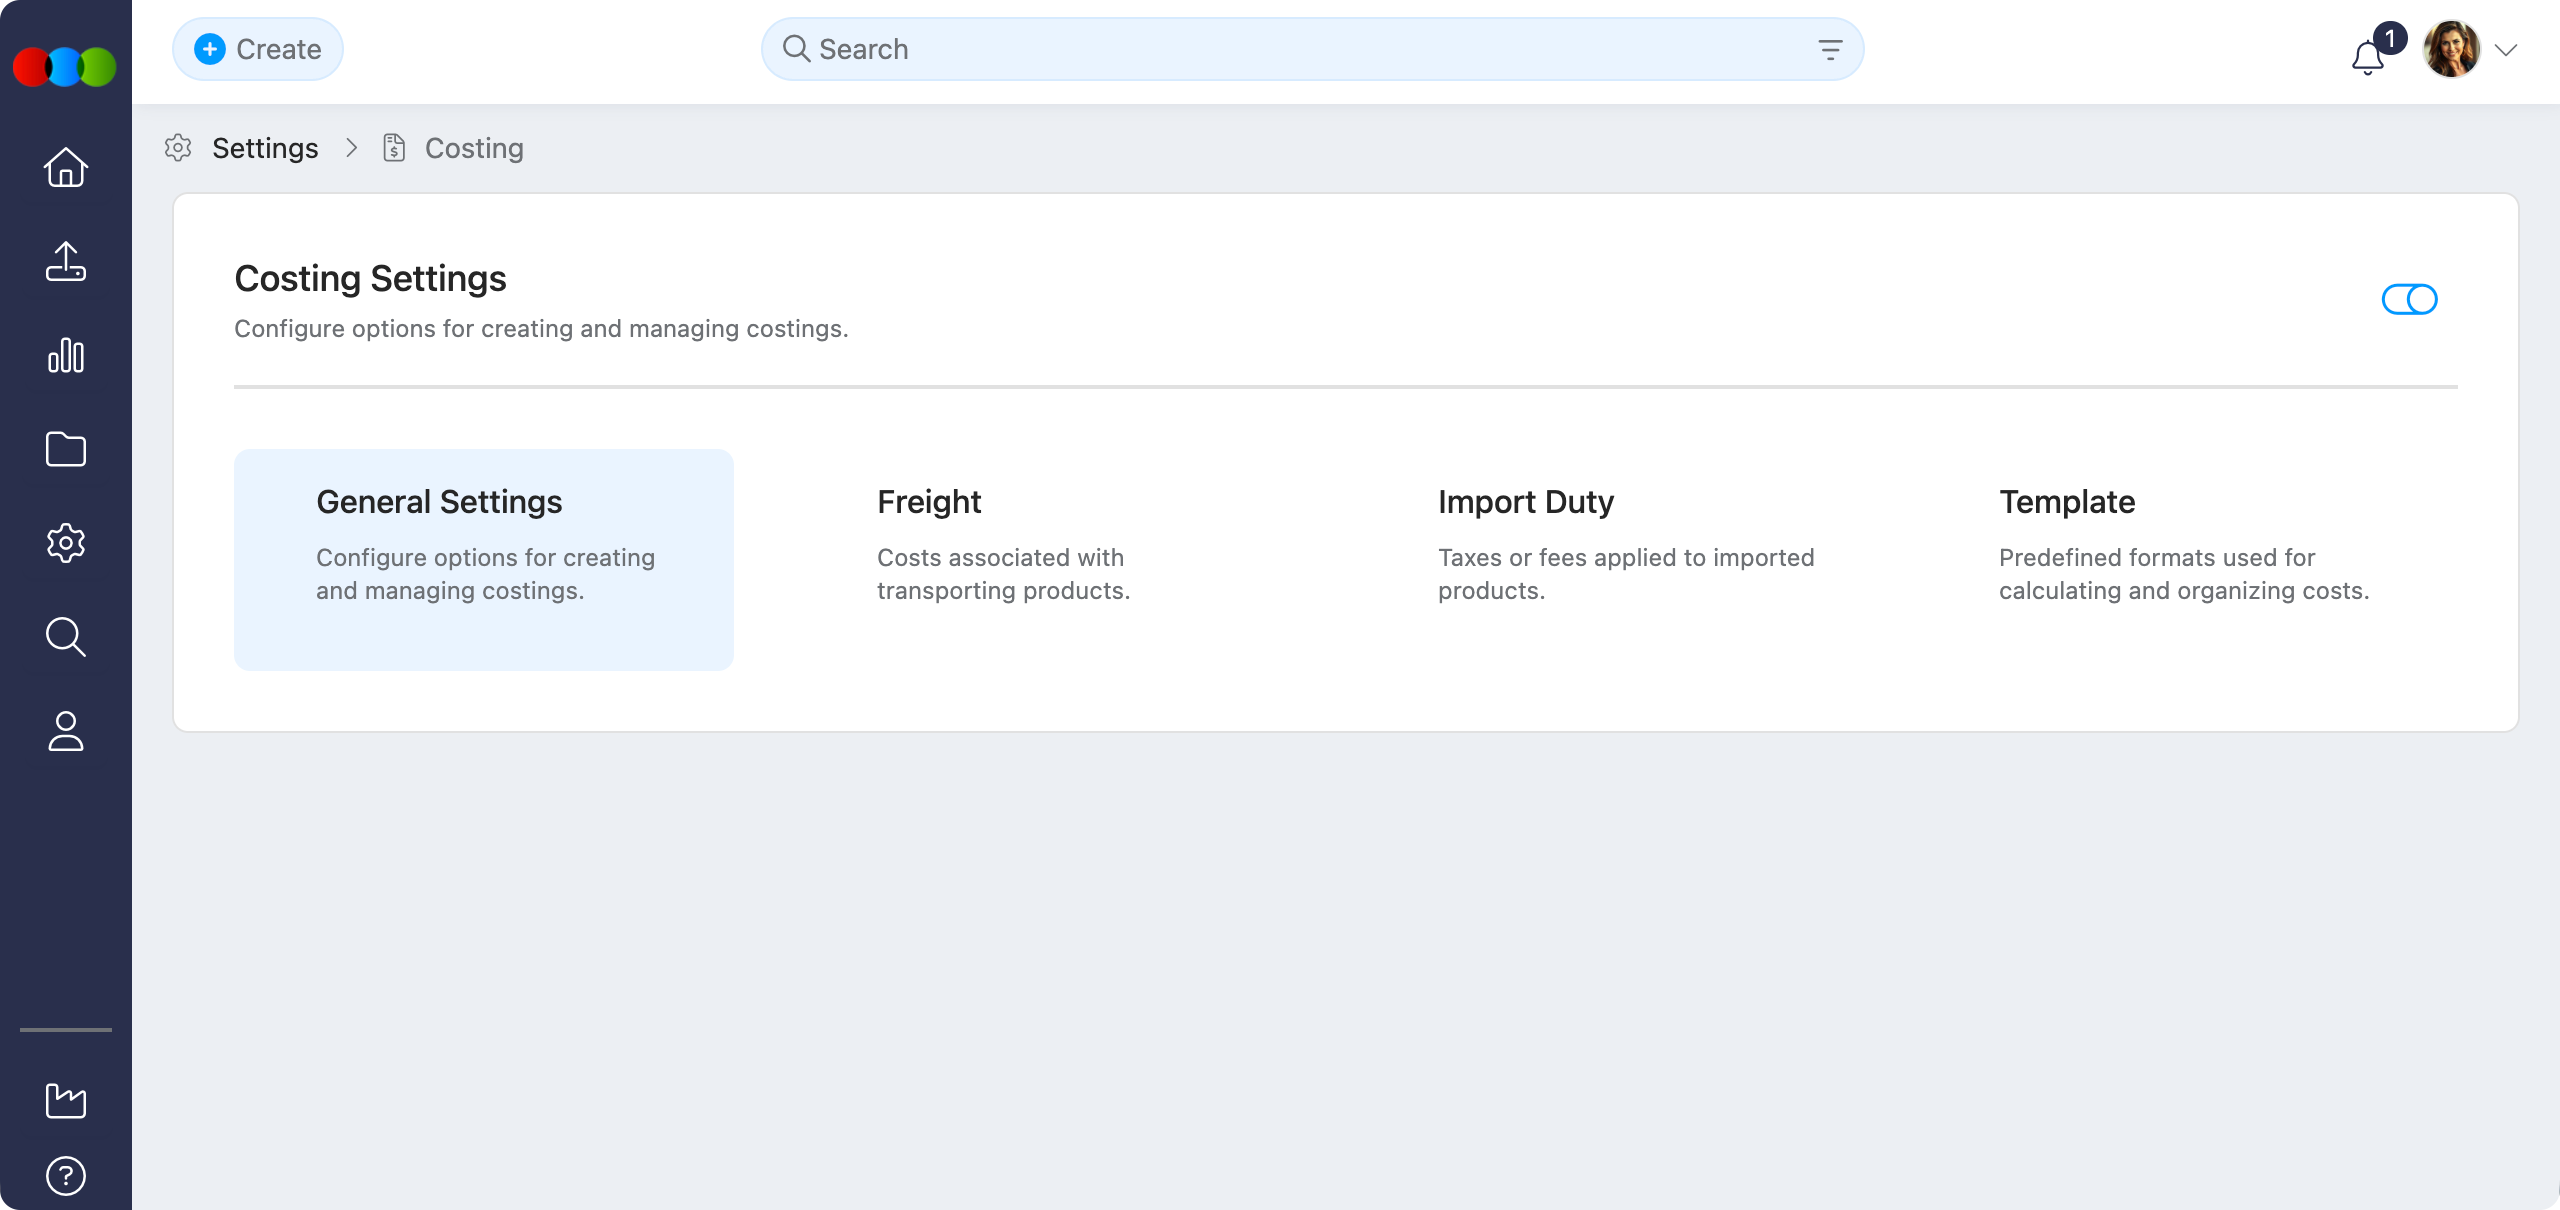Open the bar chart analytics icon
The image size is (2560, 1210).
pos(66,355)
